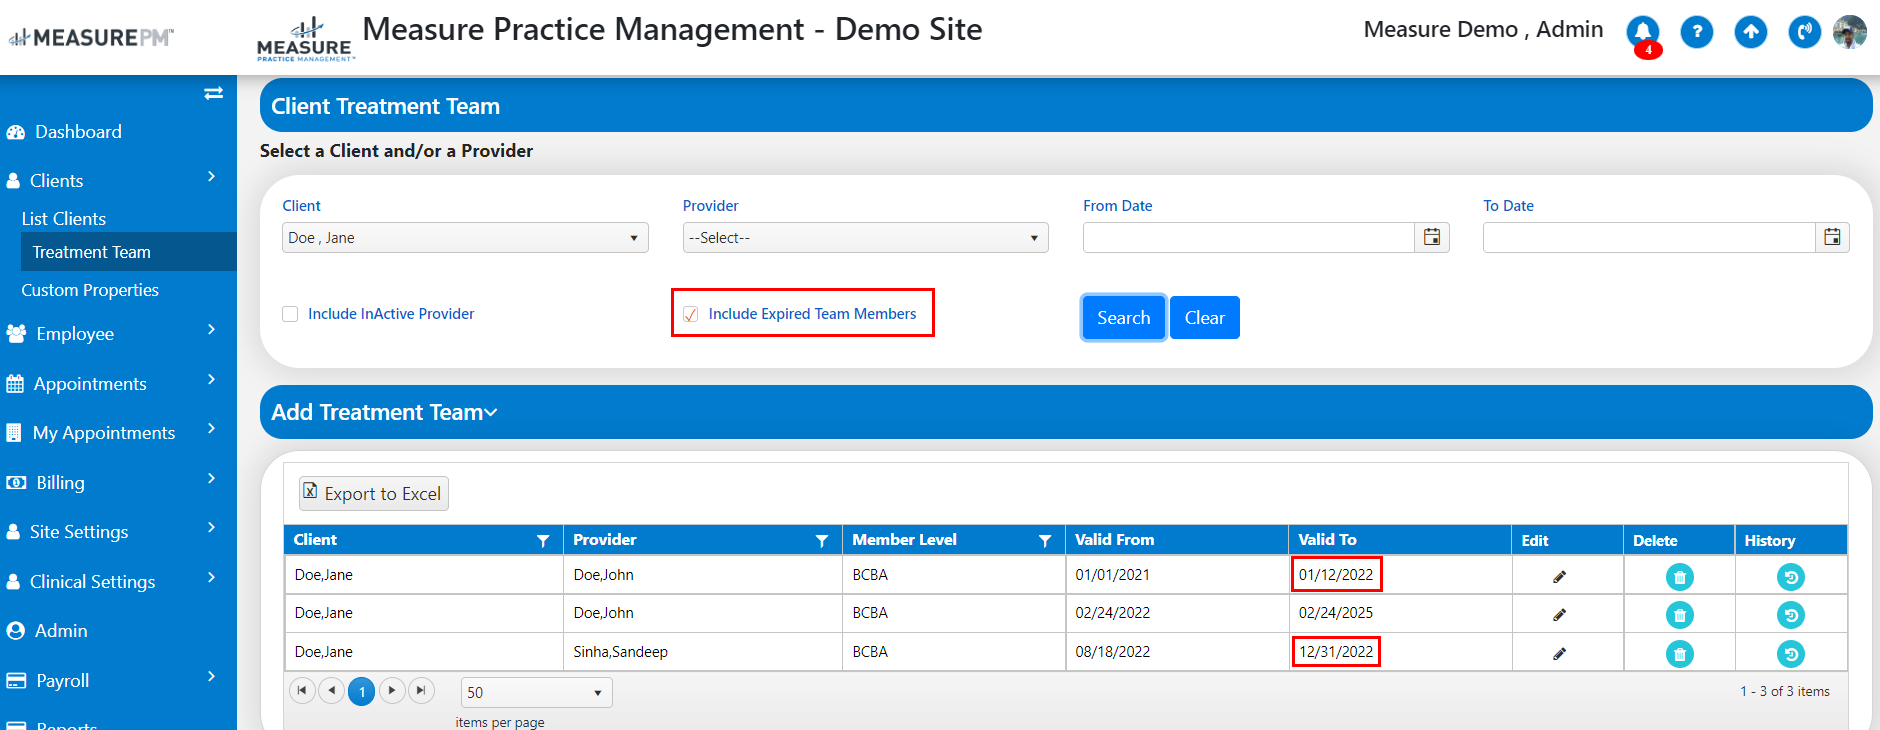Click the Clear button
This screenshot has width=1880, height=730.
tap(1205, 317)
